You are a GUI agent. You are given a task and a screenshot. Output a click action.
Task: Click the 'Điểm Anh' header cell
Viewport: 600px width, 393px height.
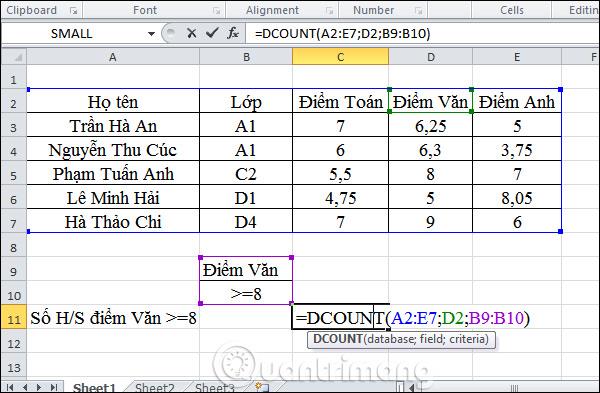coord(517,101)
